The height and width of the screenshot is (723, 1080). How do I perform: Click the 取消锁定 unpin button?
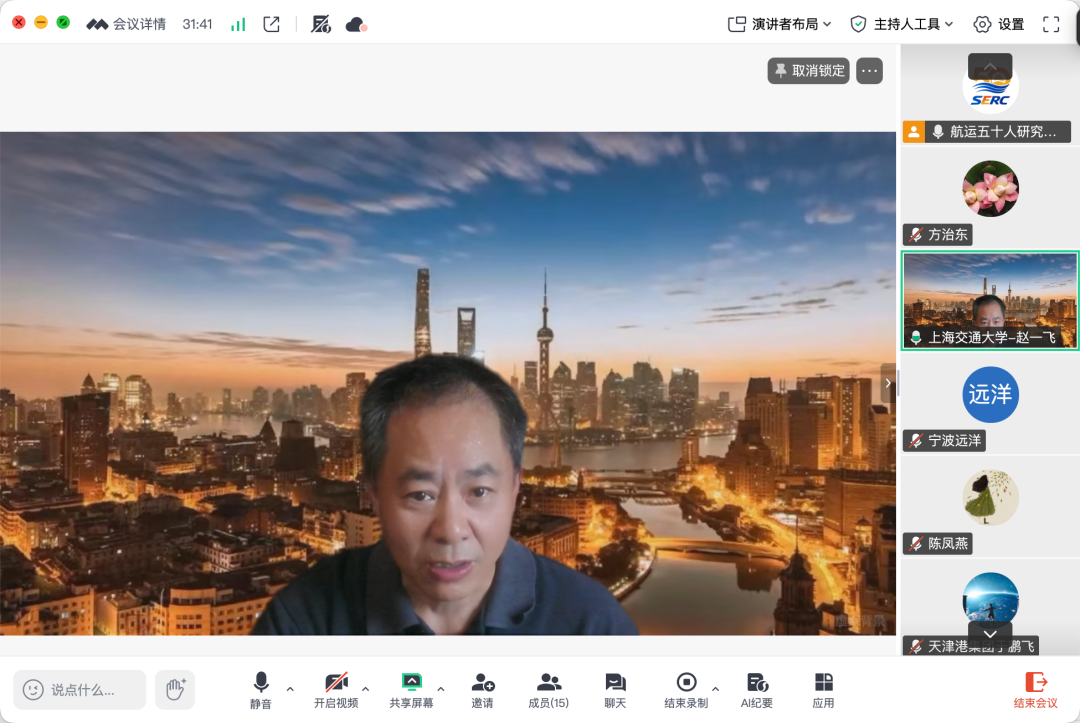tap(809, 71)
